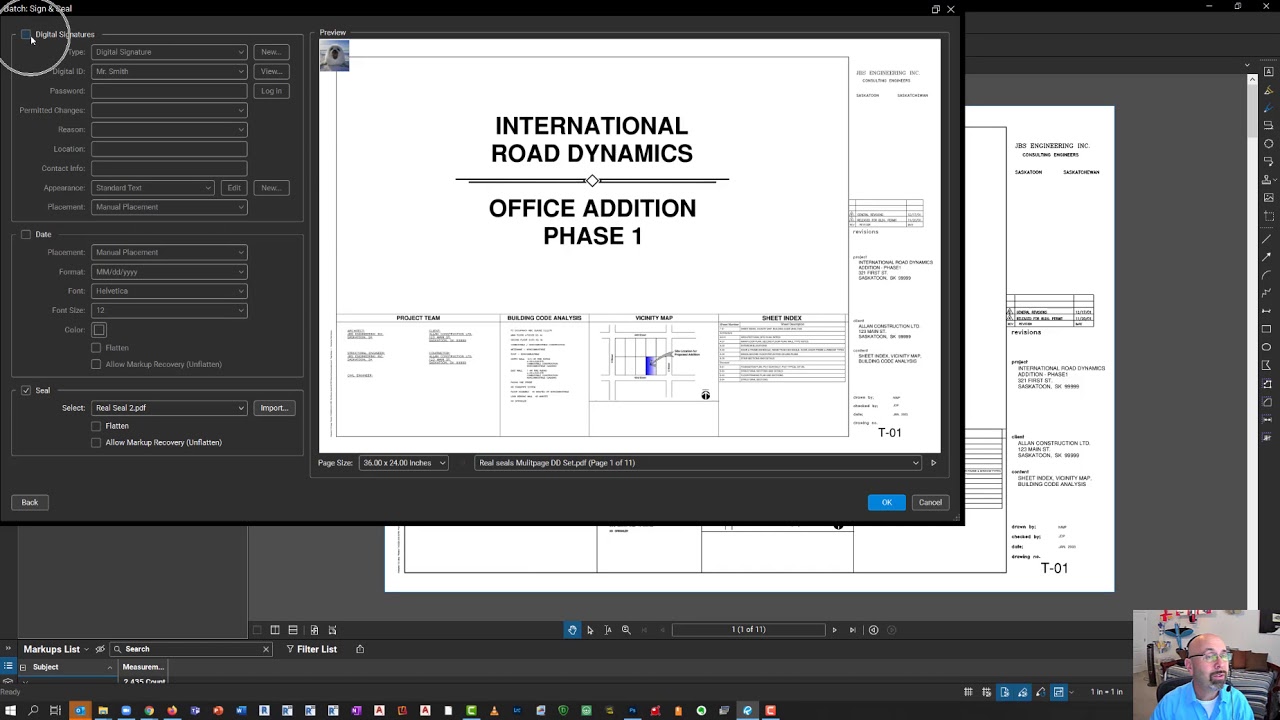This screenshot has width=1280, height=720.
Task: Open file dropdown Real seals Multipage DD Set.pdf
Action: 698,463
